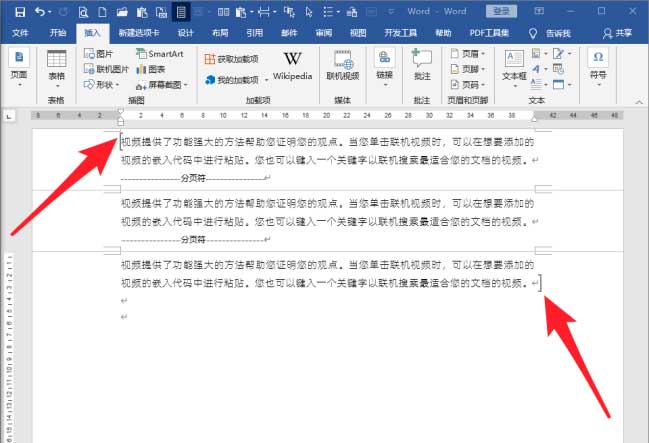Open the ribbon display options icon
649x443 pixels.
coord(539,11)
